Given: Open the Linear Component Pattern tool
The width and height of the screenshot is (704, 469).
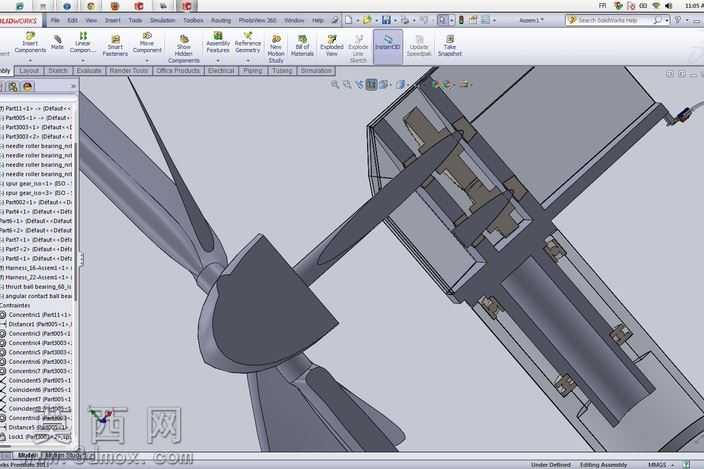Looking at the screenshot, I should [x=83, y=43].
